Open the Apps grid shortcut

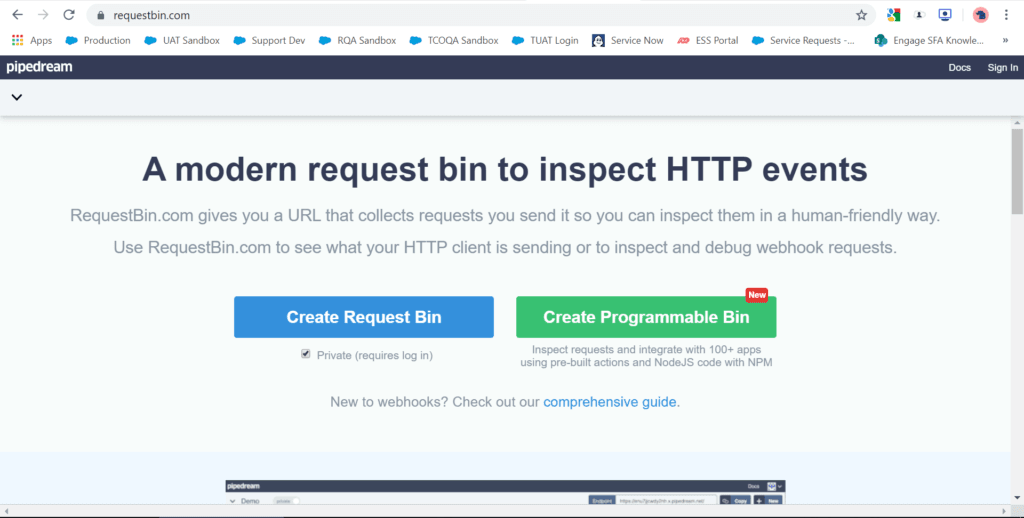32,40
